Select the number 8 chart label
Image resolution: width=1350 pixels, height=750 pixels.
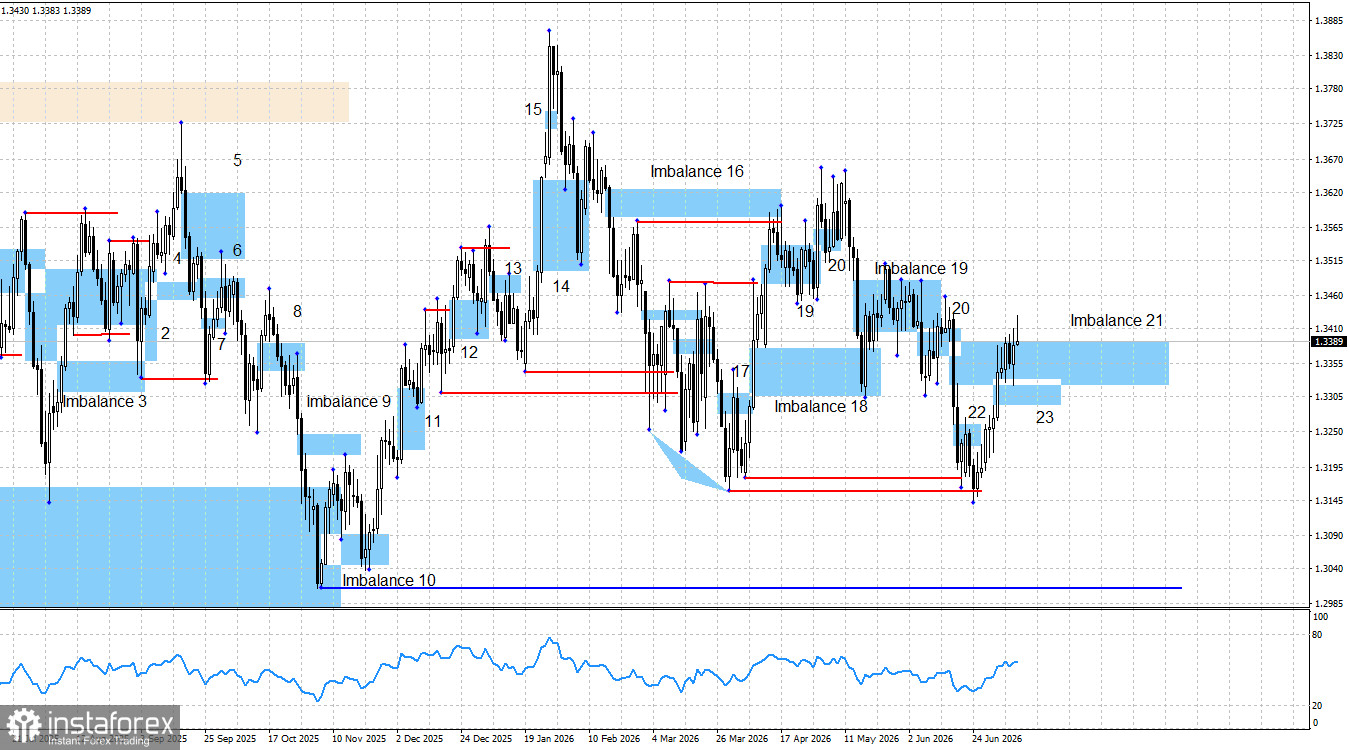pos(297,312)
